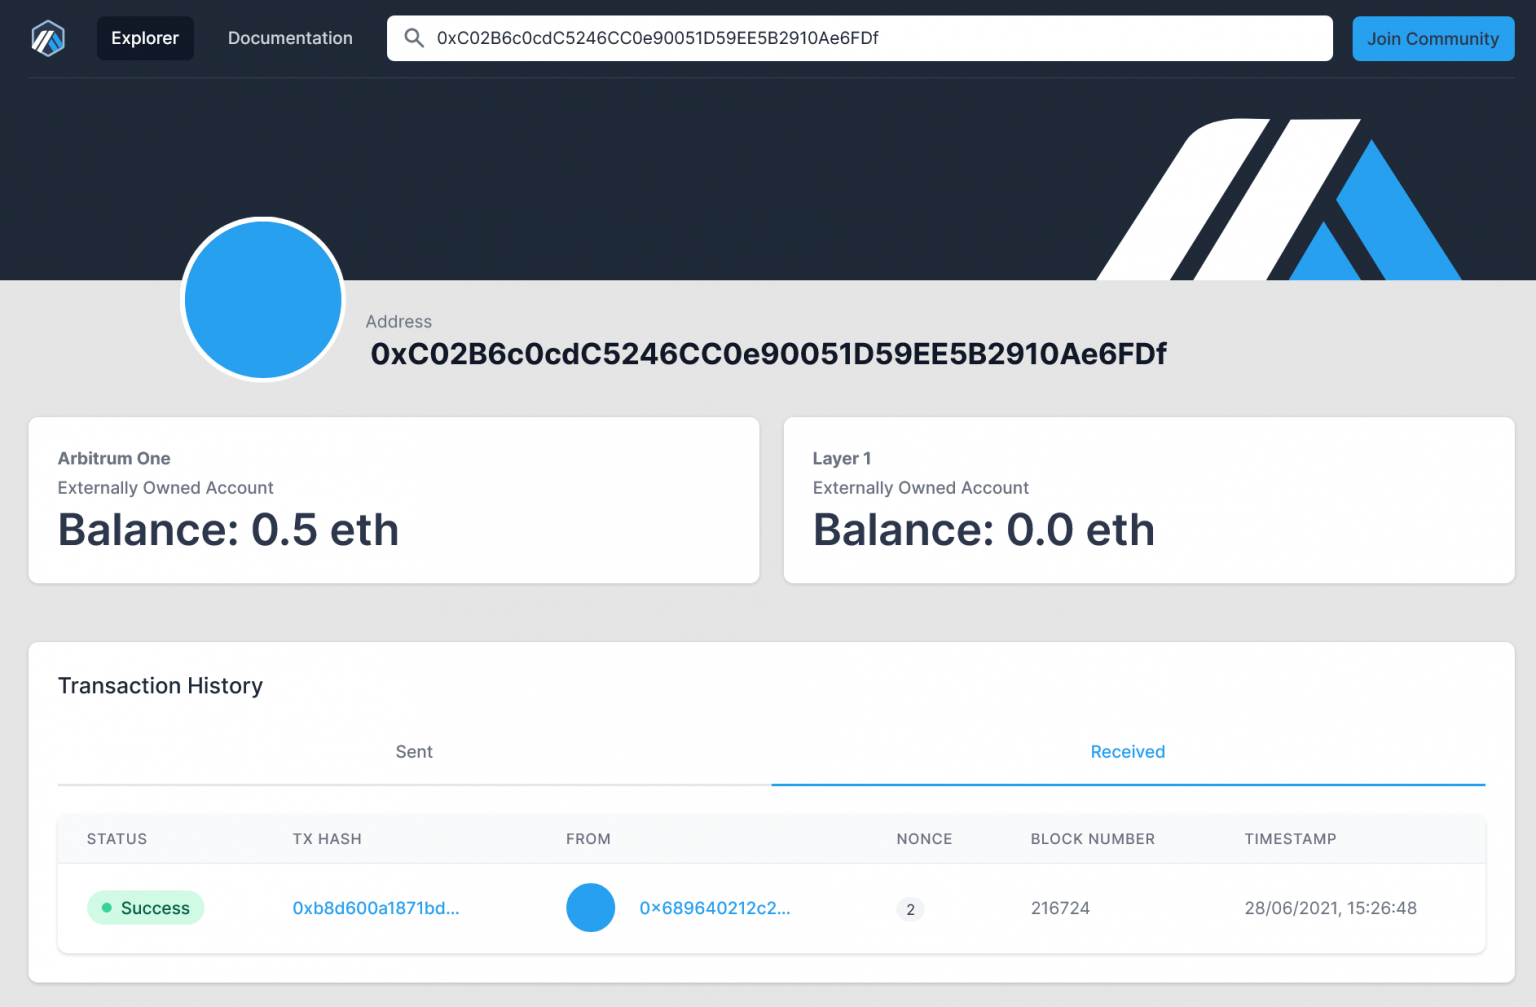Image resolution: width=1536 pixels, height=1007 pixels.
Task: Open the sender address 0x689640212c2 link
Action: click(x=715, y=908)
